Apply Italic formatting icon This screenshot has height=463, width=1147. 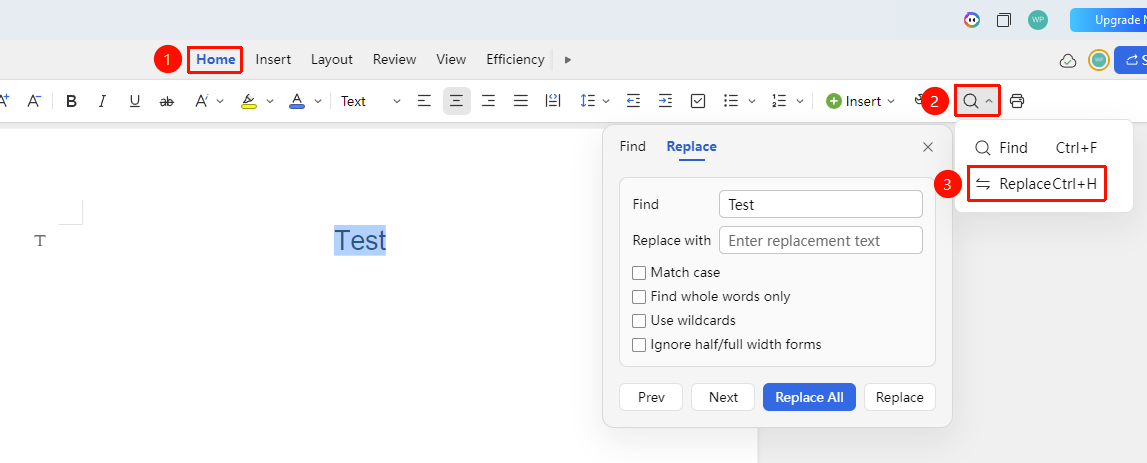[x=102, y=101]
